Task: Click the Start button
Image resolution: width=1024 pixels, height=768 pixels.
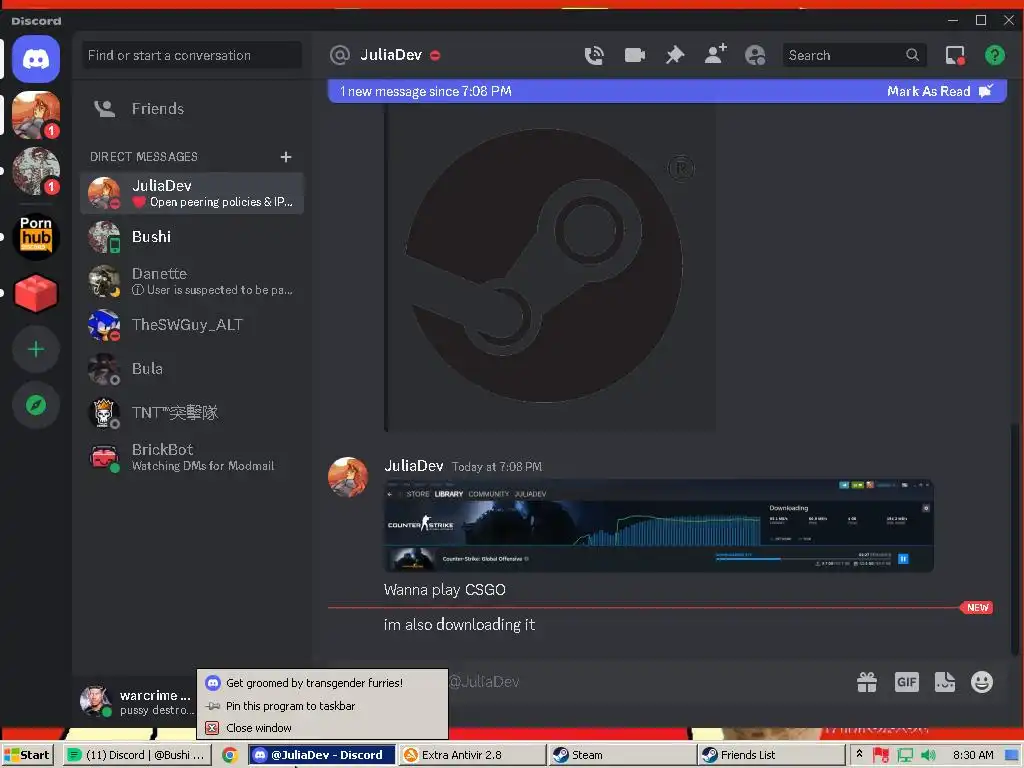Action: click(x=27, y=755)
